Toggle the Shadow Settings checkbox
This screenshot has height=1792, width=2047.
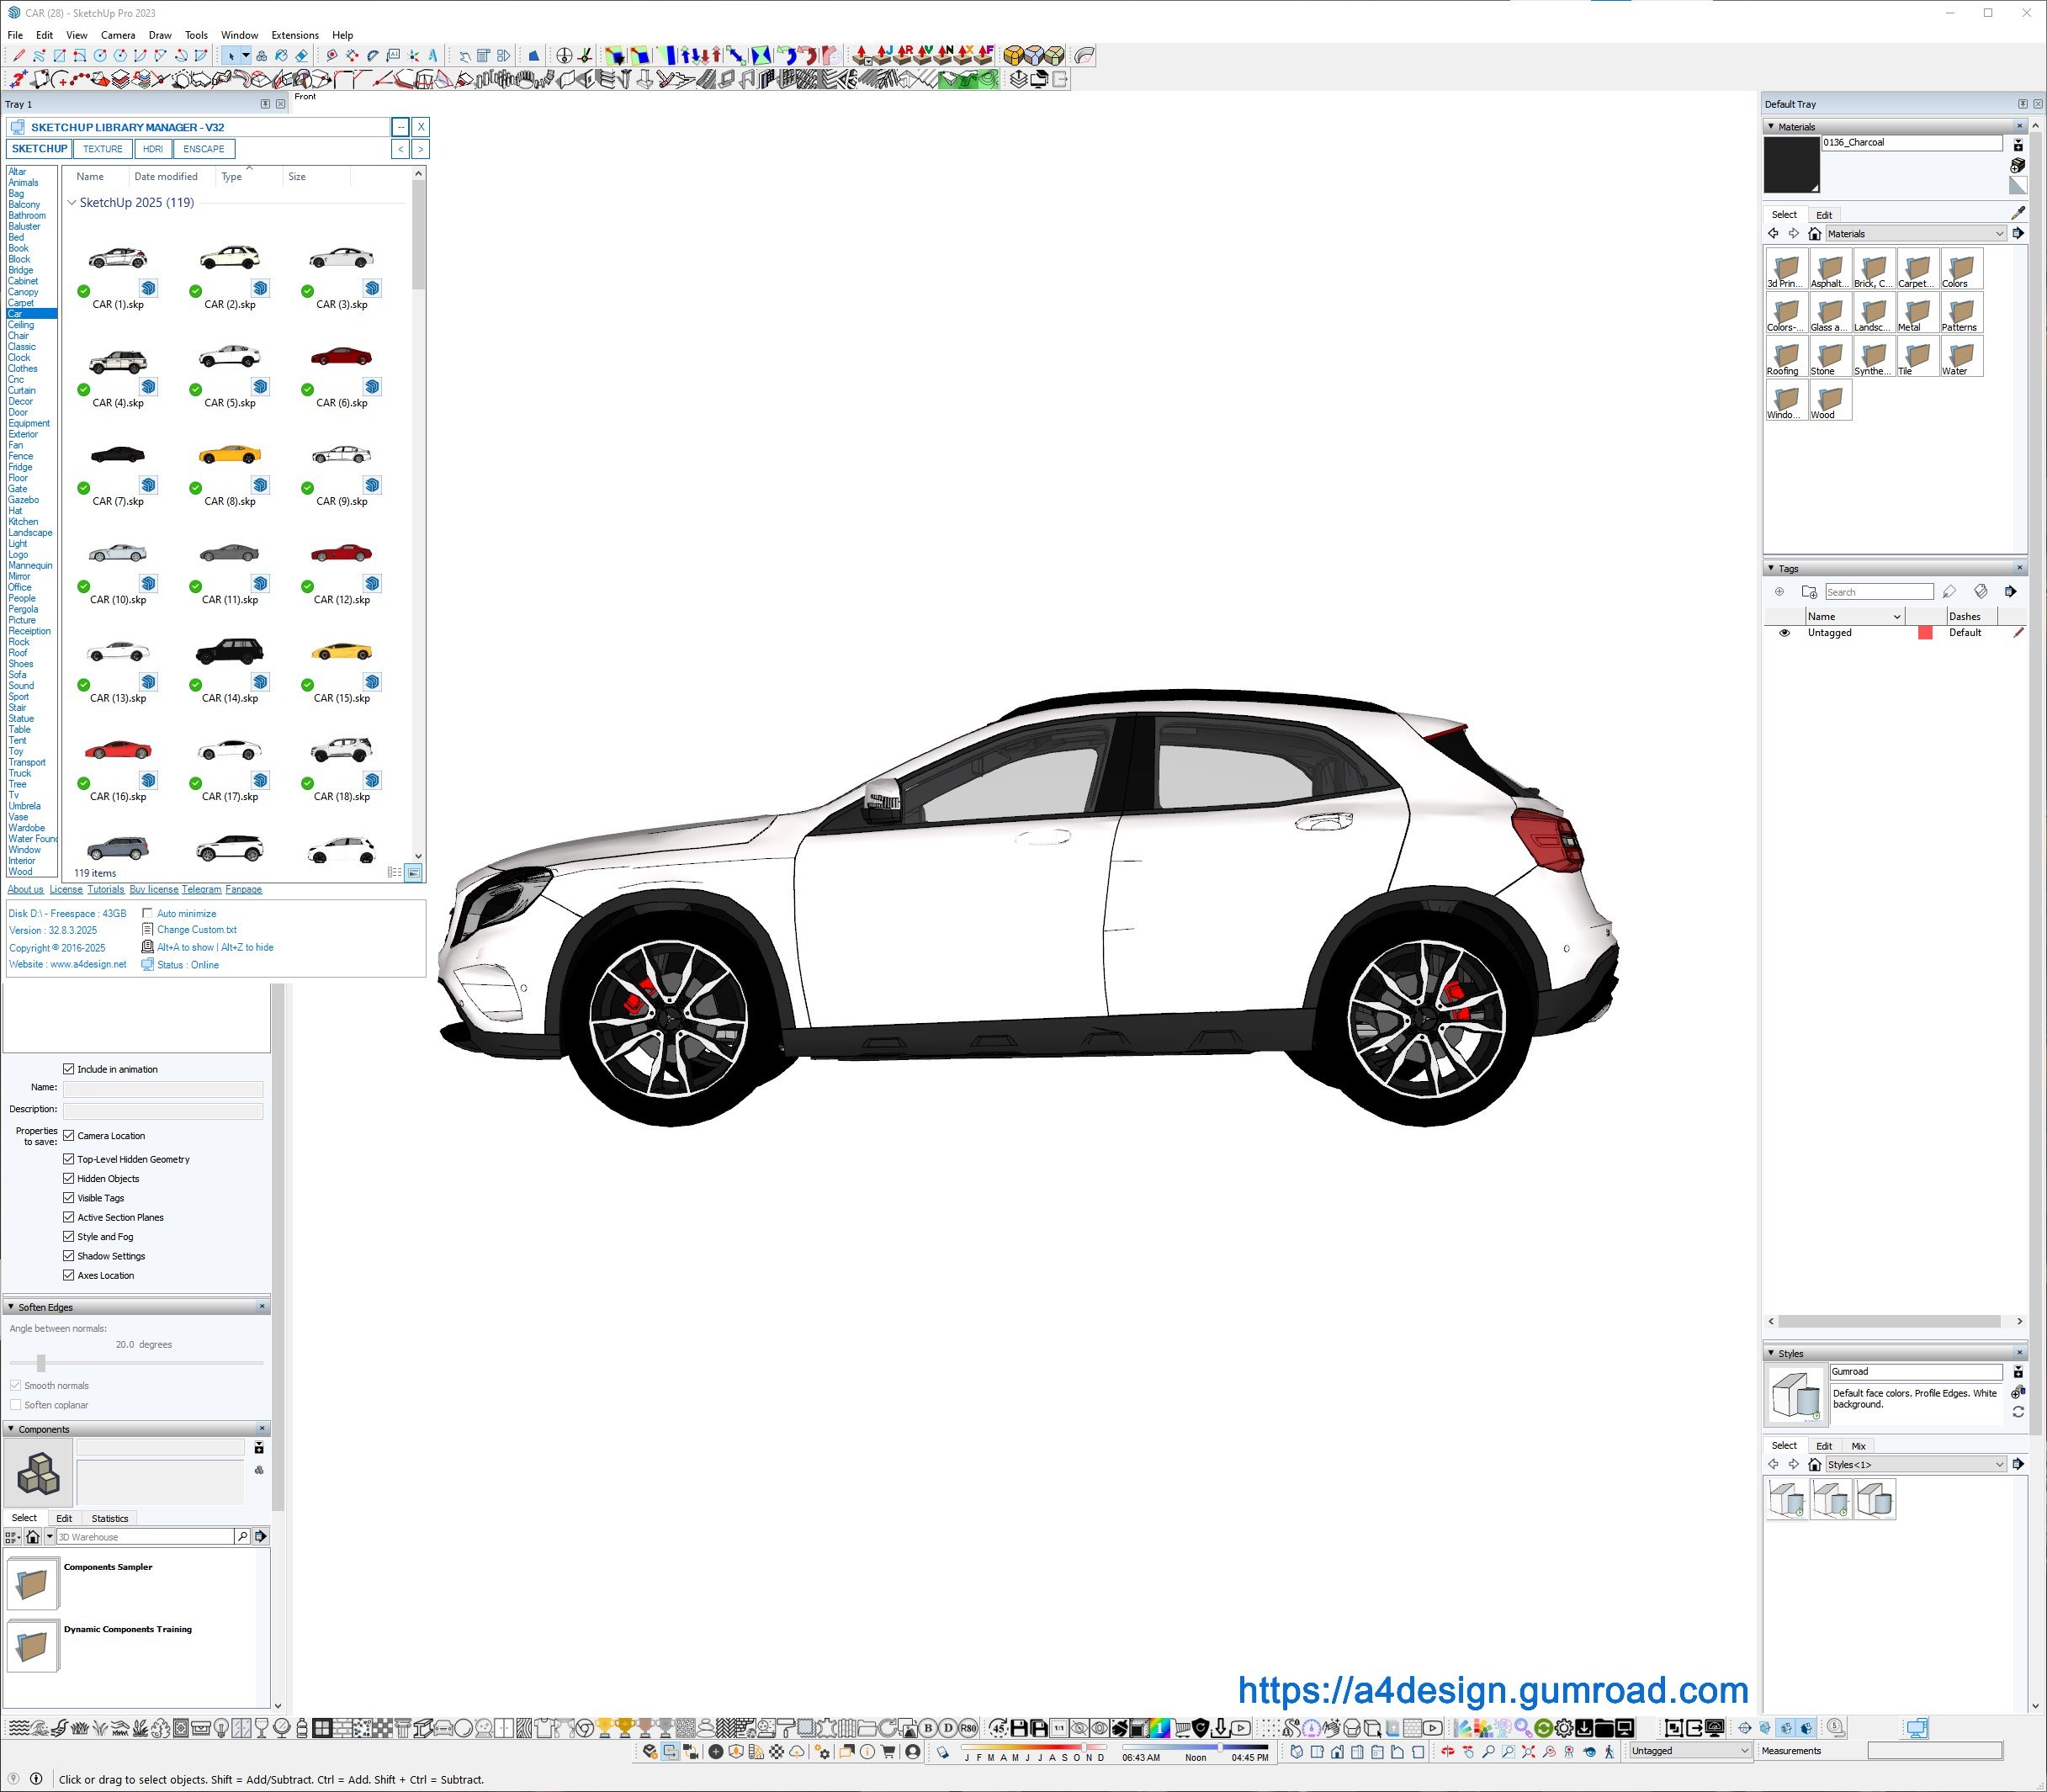point(69,1256)
